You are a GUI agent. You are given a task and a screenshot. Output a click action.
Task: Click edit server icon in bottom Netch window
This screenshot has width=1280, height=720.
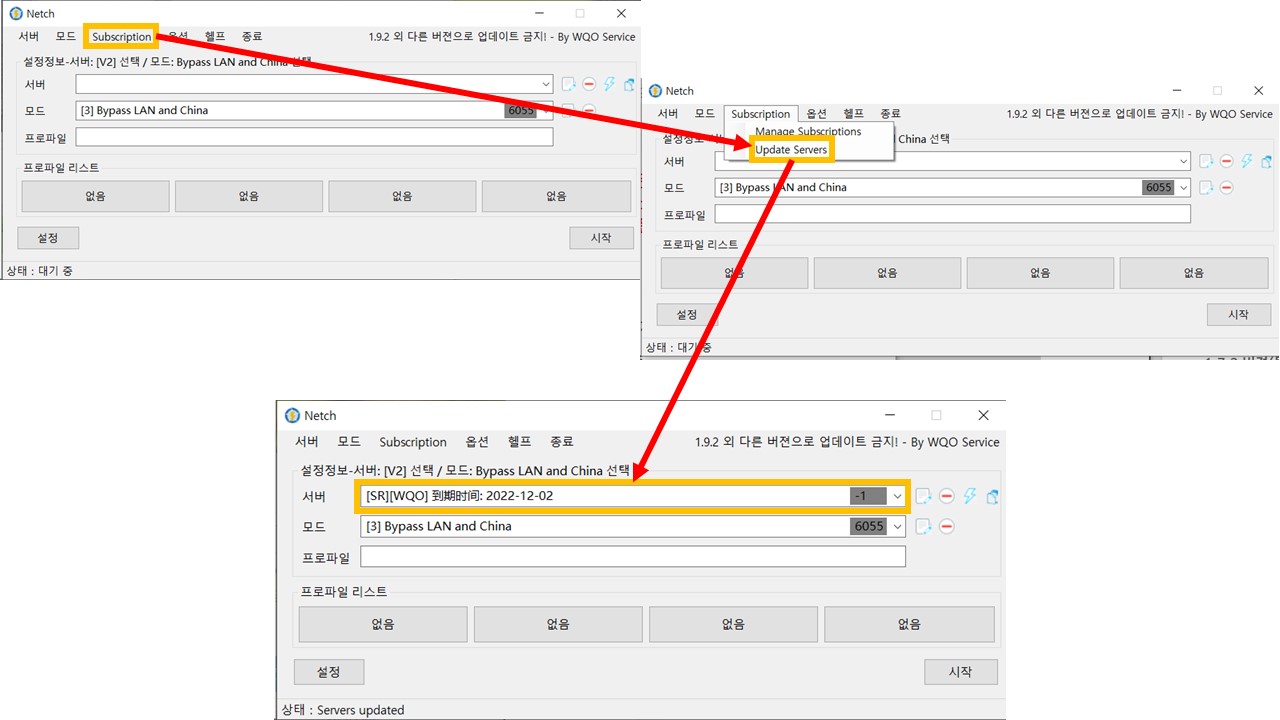[924, 496]
